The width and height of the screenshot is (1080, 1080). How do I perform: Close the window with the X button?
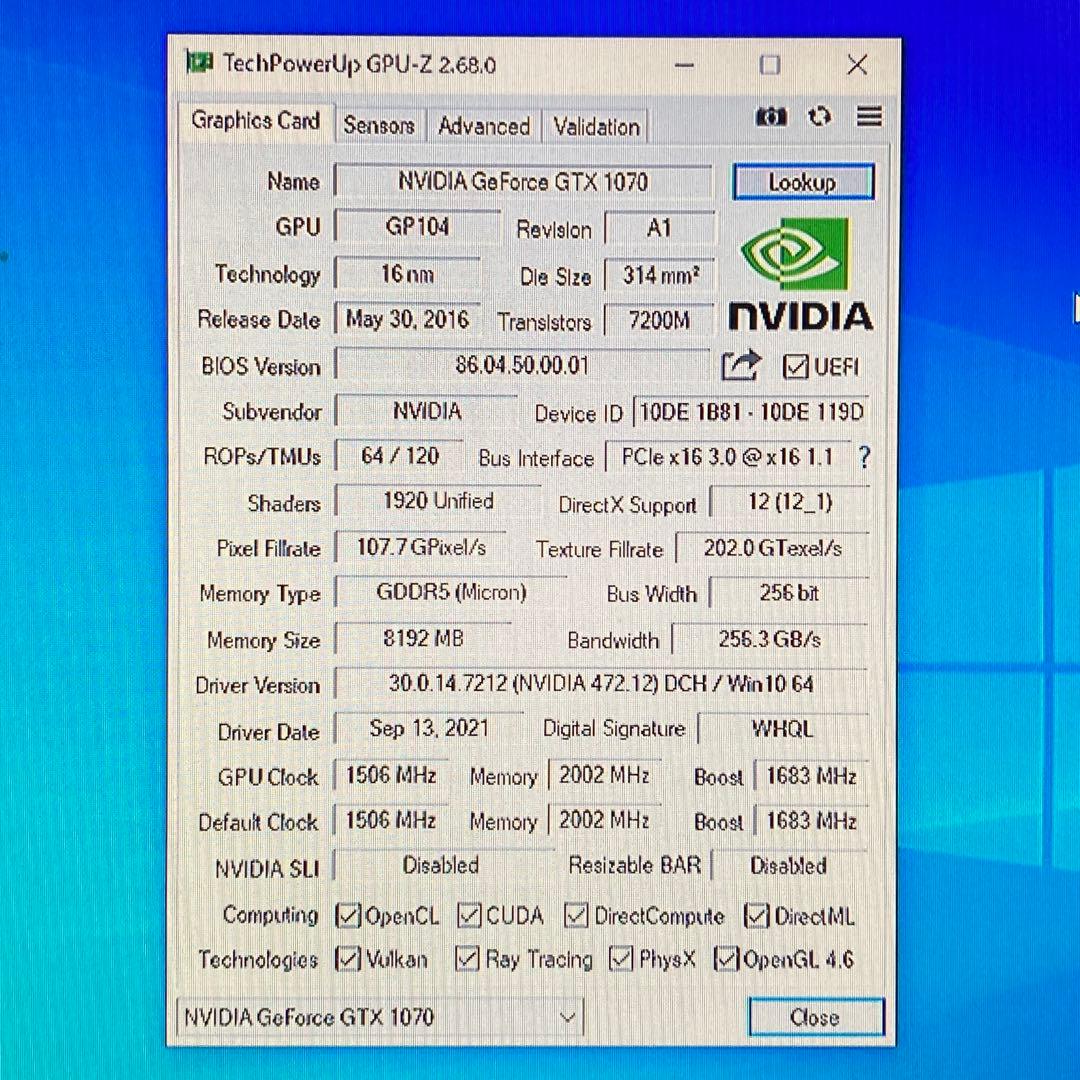(857, 65)
